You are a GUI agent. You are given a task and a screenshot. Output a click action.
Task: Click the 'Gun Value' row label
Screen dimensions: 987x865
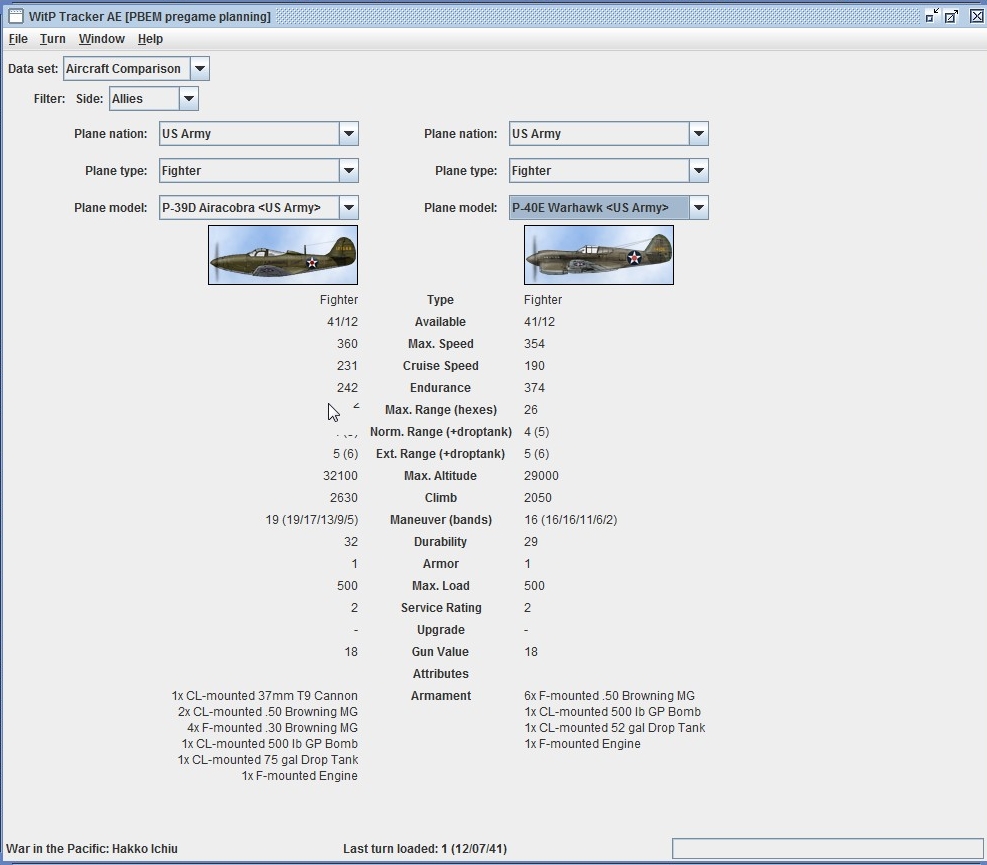[x=441, y=652]
